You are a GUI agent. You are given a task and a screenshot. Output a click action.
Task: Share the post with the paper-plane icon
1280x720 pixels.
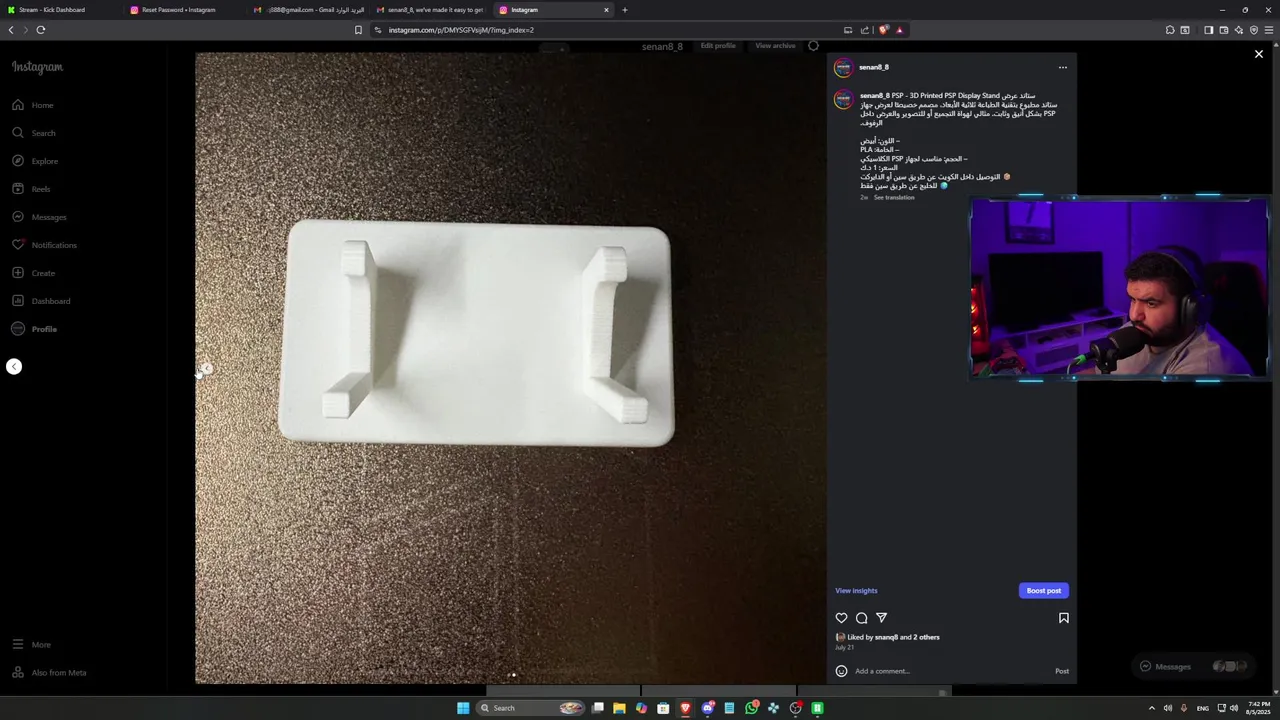tap(881, 618)
